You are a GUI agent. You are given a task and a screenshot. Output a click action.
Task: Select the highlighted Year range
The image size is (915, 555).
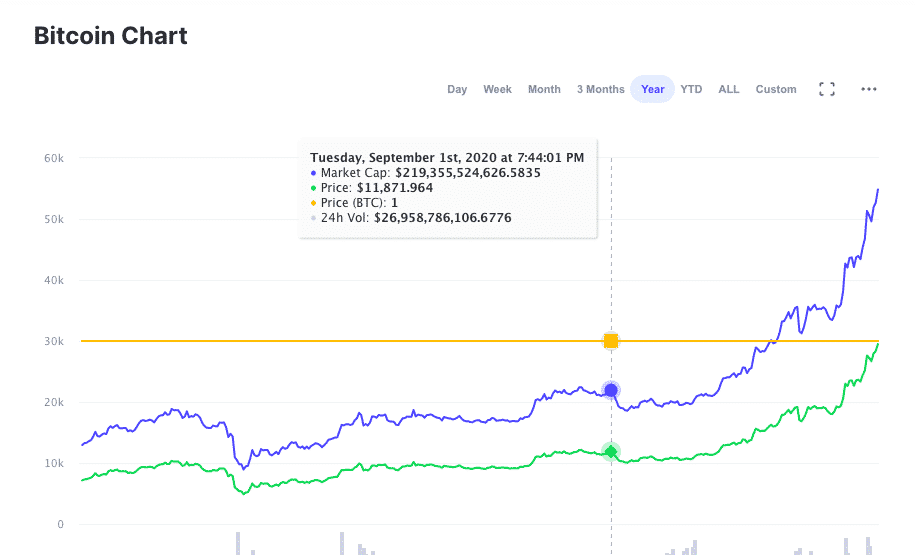click(x=652, y=89)
